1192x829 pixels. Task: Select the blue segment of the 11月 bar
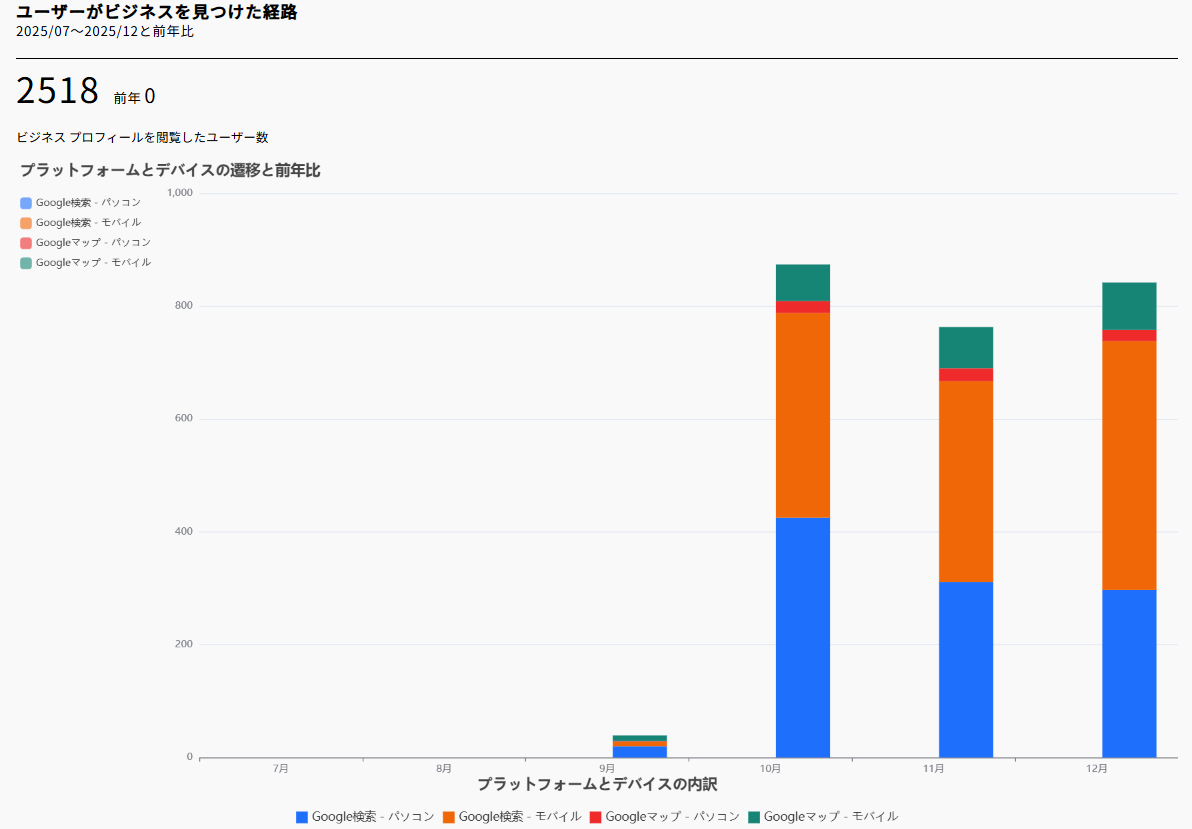coord(966,669)
